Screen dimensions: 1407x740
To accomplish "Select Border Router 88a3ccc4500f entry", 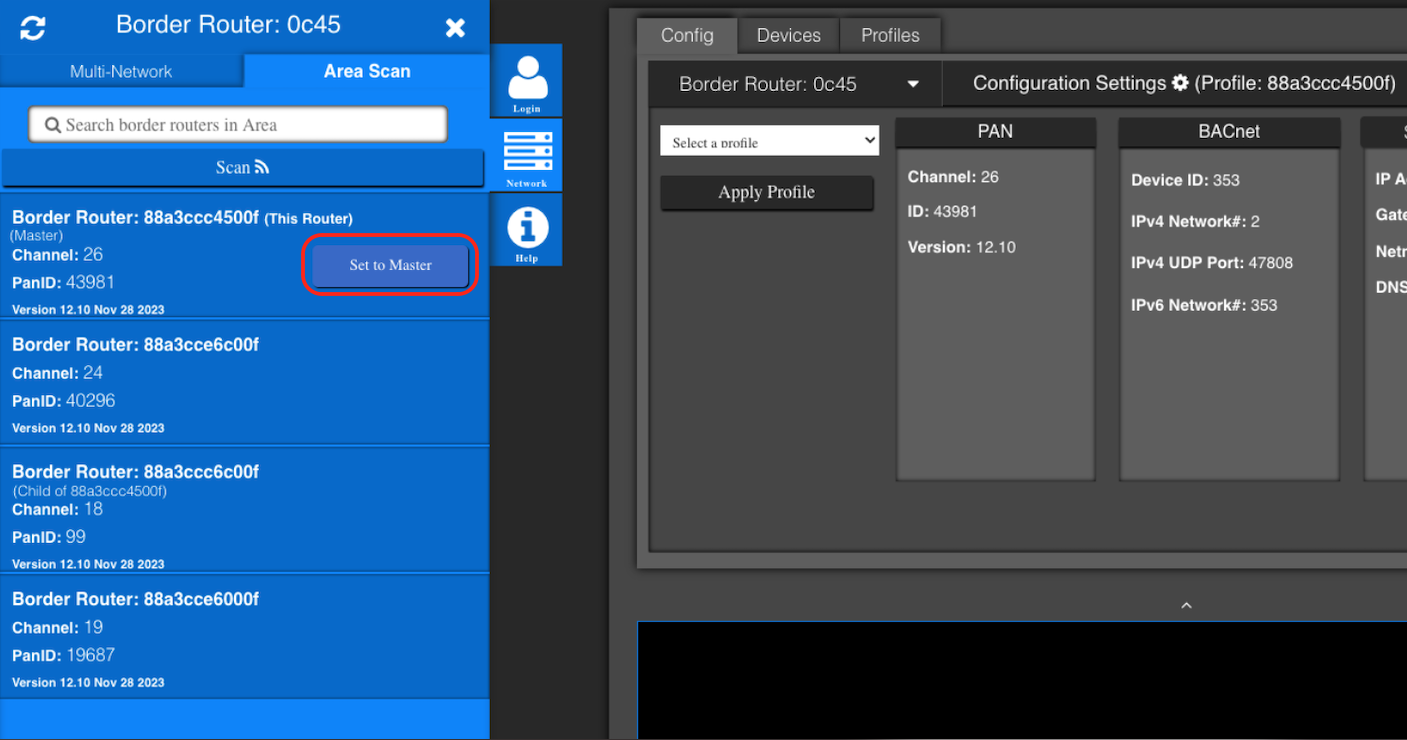I will pyautogui.click(x=244, y=258).
